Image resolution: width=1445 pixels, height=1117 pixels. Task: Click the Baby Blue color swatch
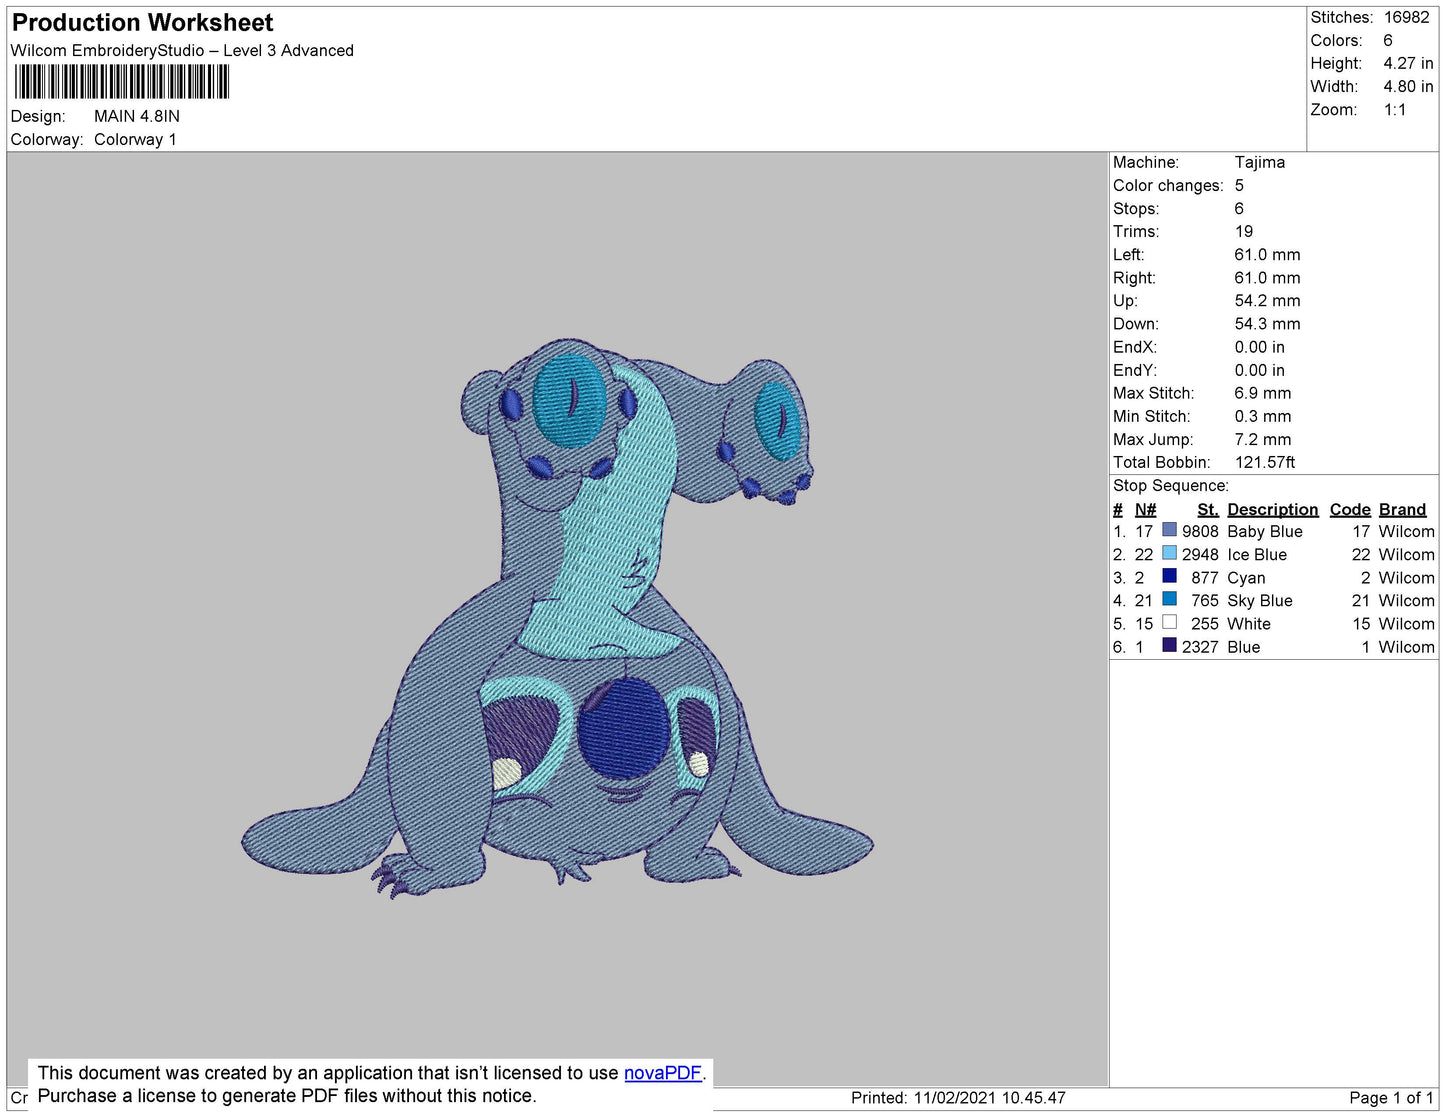click(1169, 530)
